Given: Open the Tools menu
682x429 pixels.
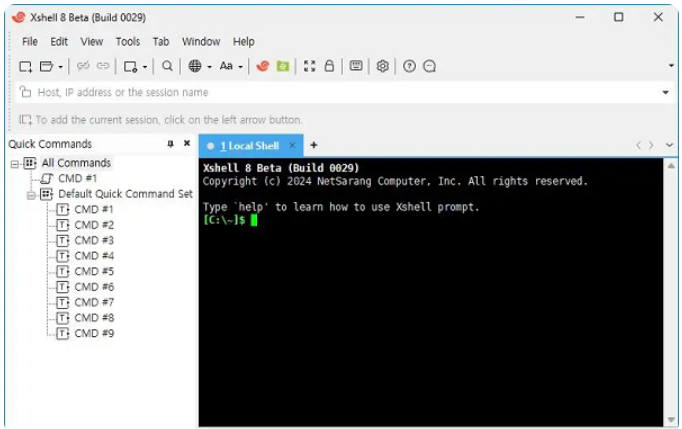Looking at the screenshot, I should point(127,42).
